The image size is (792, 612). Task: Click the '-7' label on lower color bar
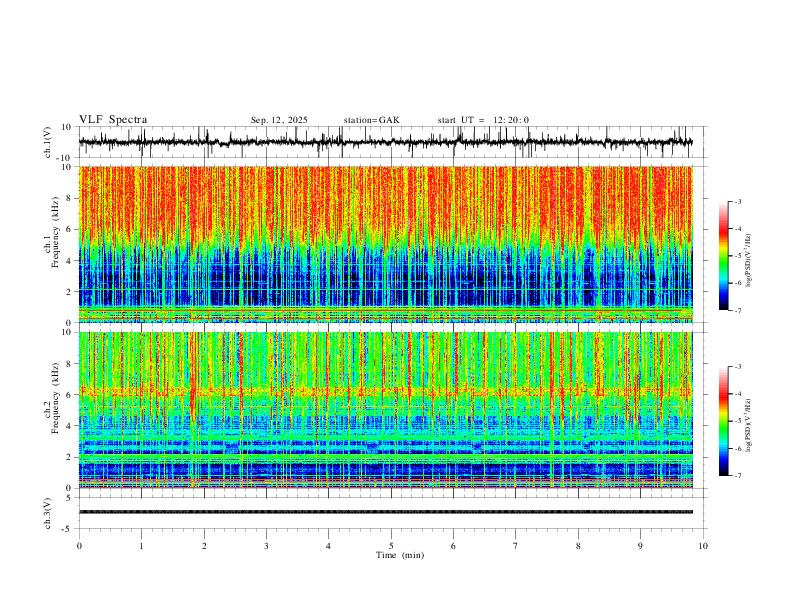738,476
